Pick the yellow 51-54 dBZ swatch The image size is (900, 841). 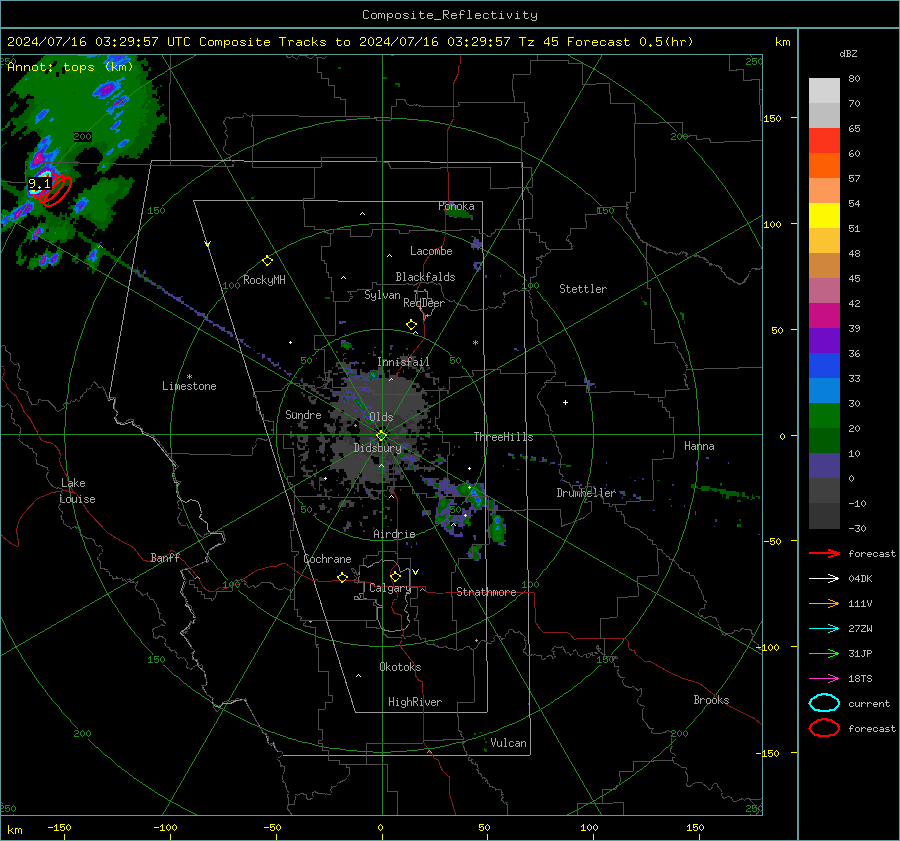click(x=824, y=216)
